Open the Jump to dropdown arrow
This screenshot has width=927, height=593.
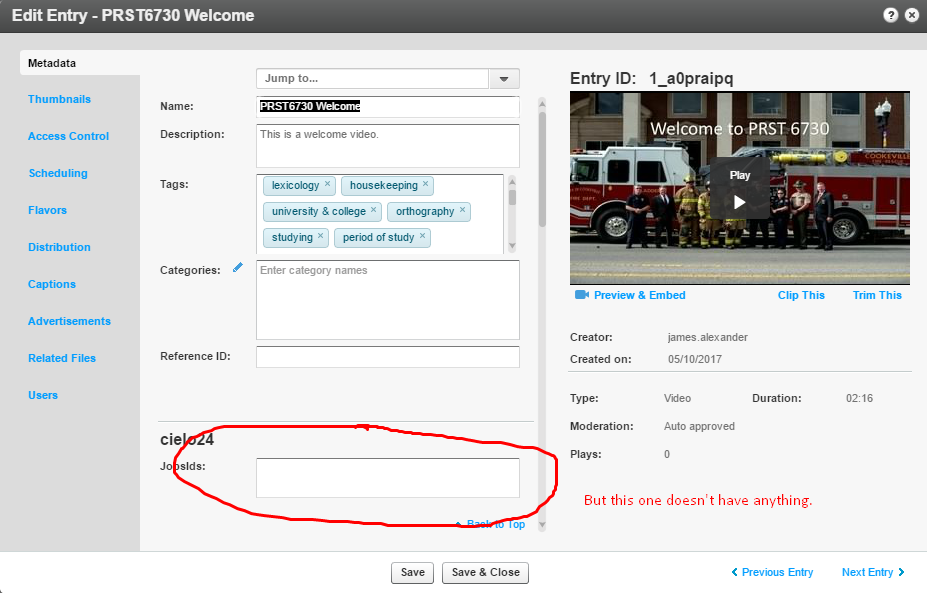point(503,79)
